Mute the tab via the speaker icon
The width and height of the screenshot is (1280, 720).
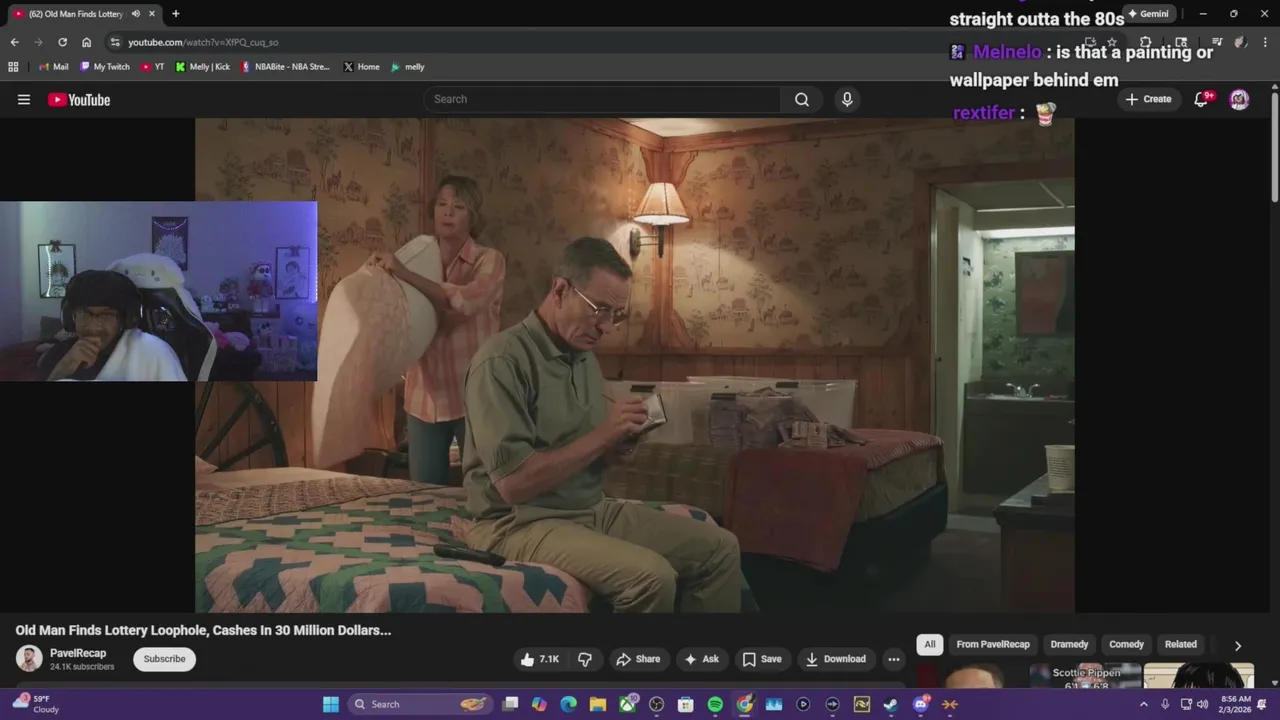tap(136, 14)
